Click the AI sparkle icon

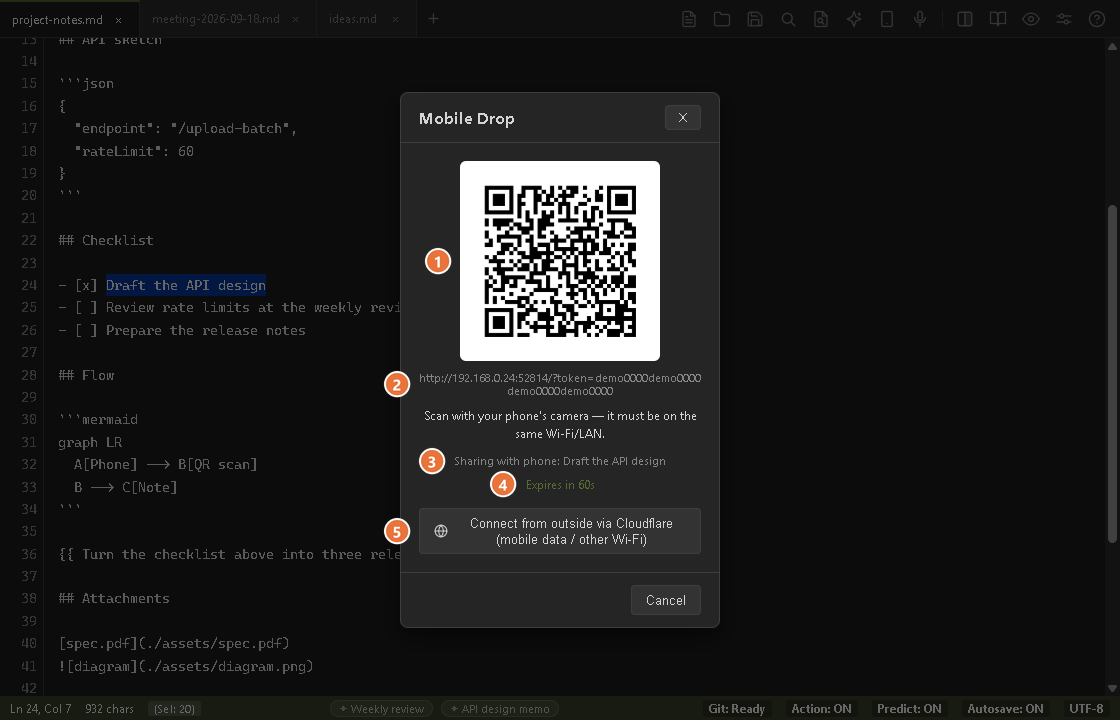[x=854, y=19]
